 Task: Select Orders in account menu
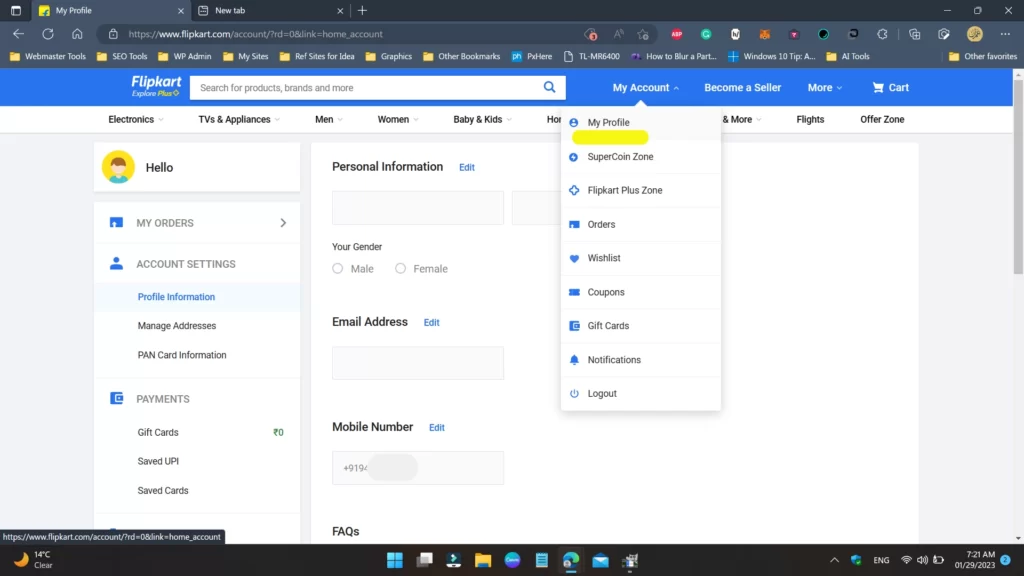pos(641,224)
